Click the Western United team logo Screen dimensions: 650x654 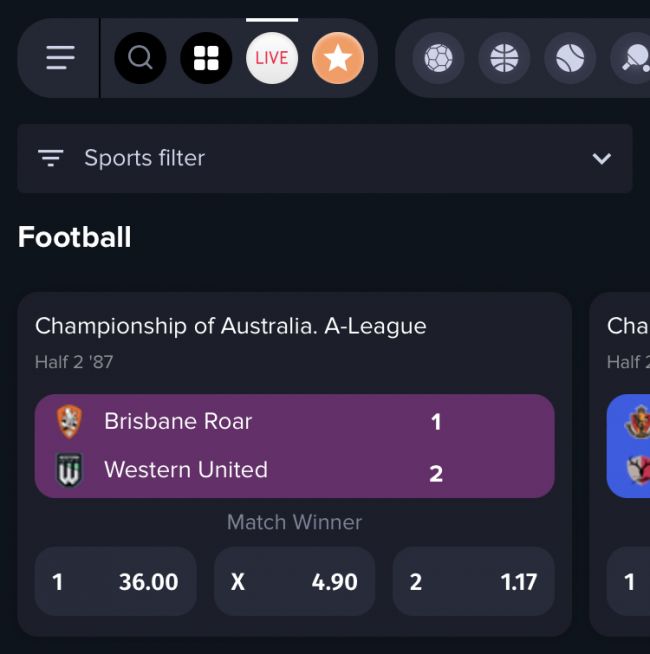tap(69, 470)
